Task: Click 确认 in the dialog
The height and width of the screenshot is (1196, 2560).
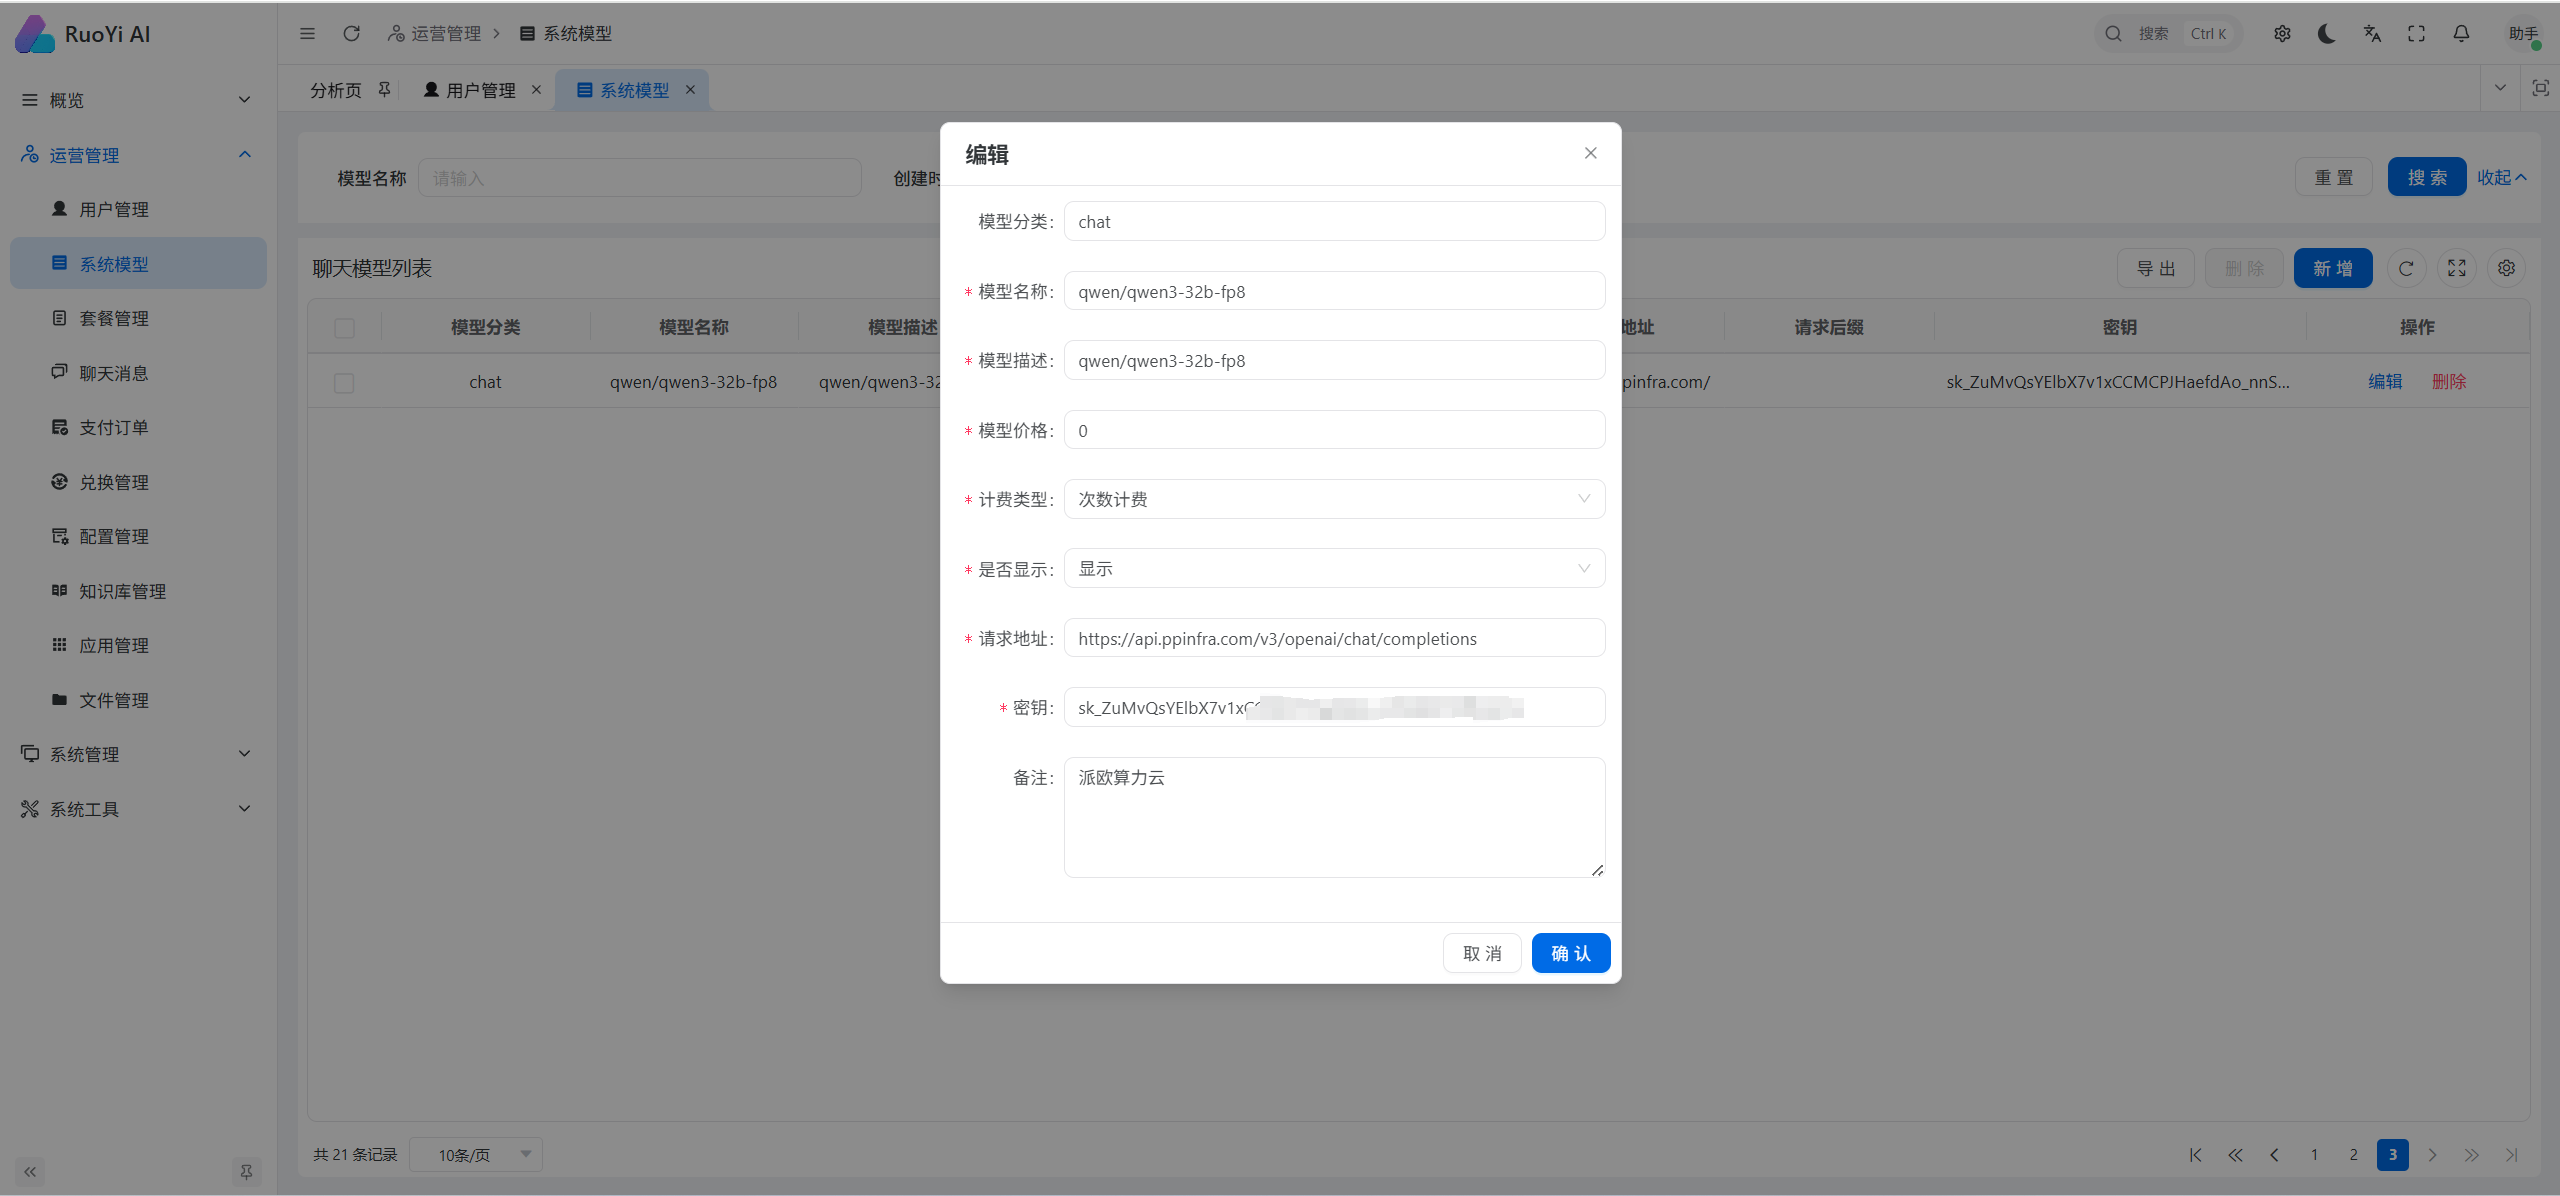Action: [1570, 953]
